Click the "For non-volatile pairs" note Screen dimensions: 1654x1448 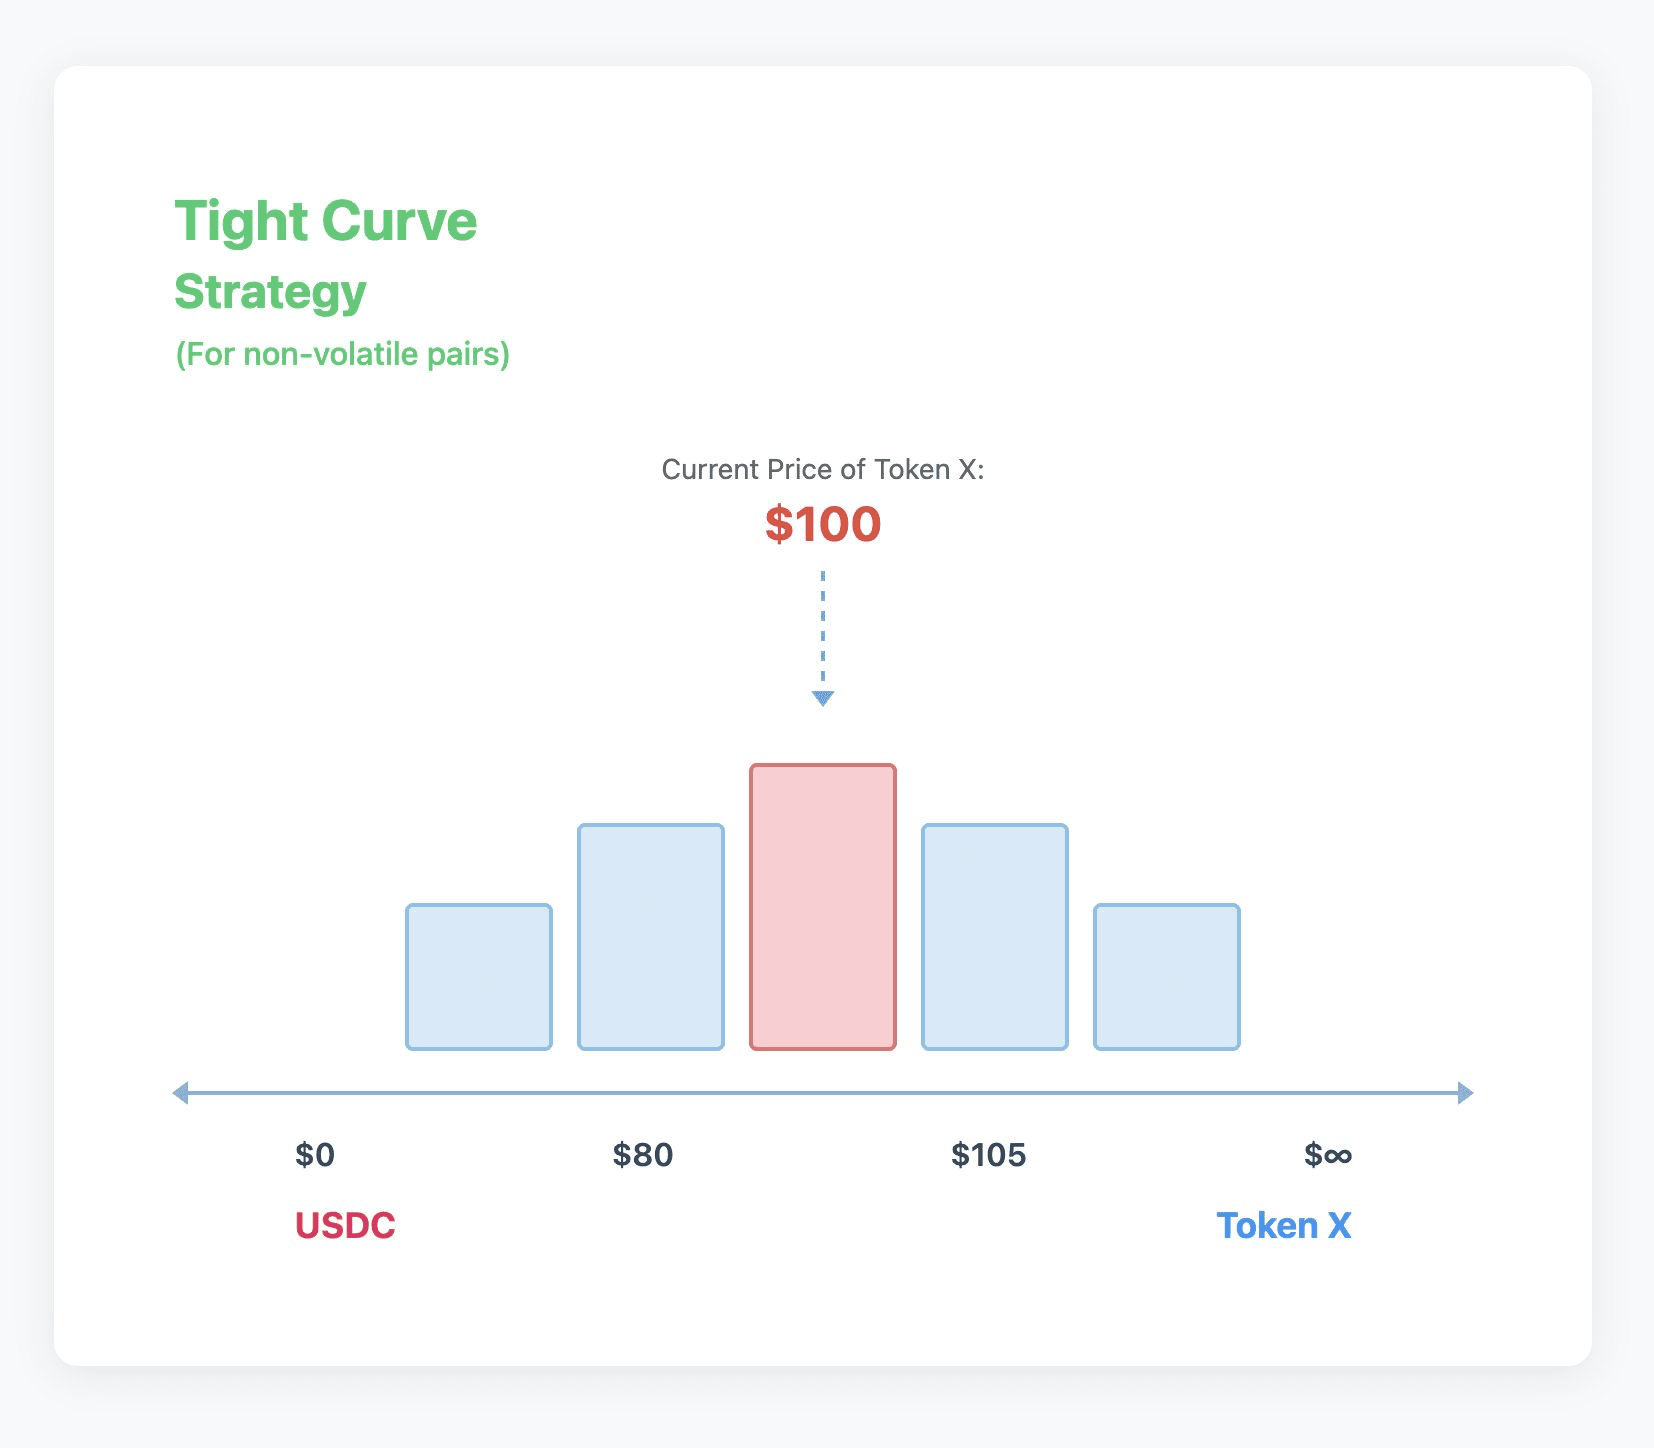tap(343, 354)
